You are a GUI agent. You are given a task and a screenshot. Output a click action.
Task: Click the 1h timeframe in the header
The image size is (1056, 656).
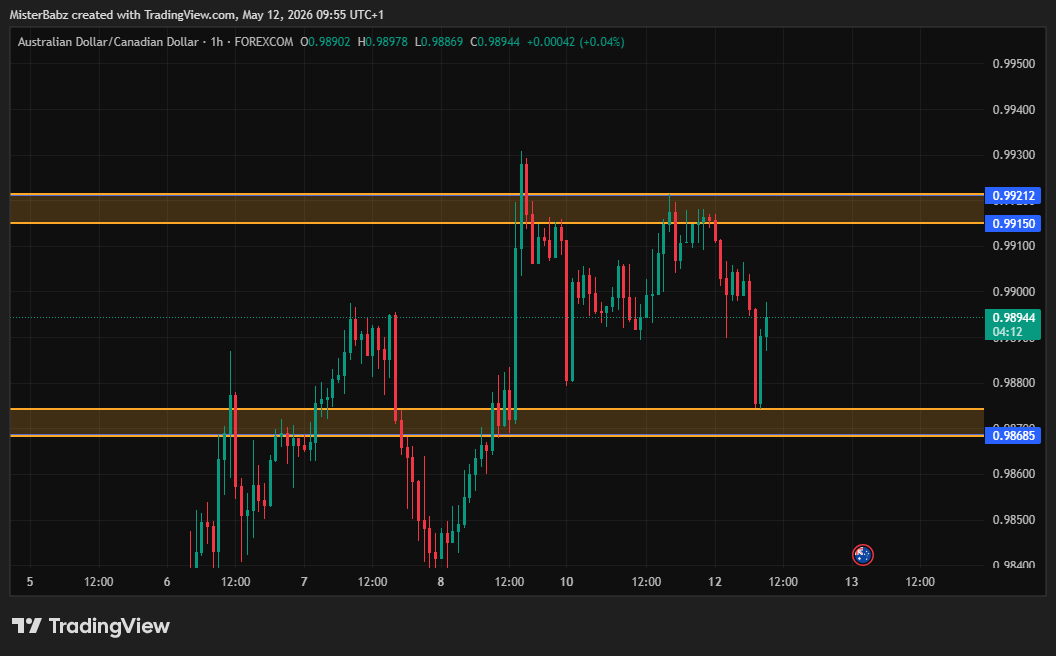(216, 42)
